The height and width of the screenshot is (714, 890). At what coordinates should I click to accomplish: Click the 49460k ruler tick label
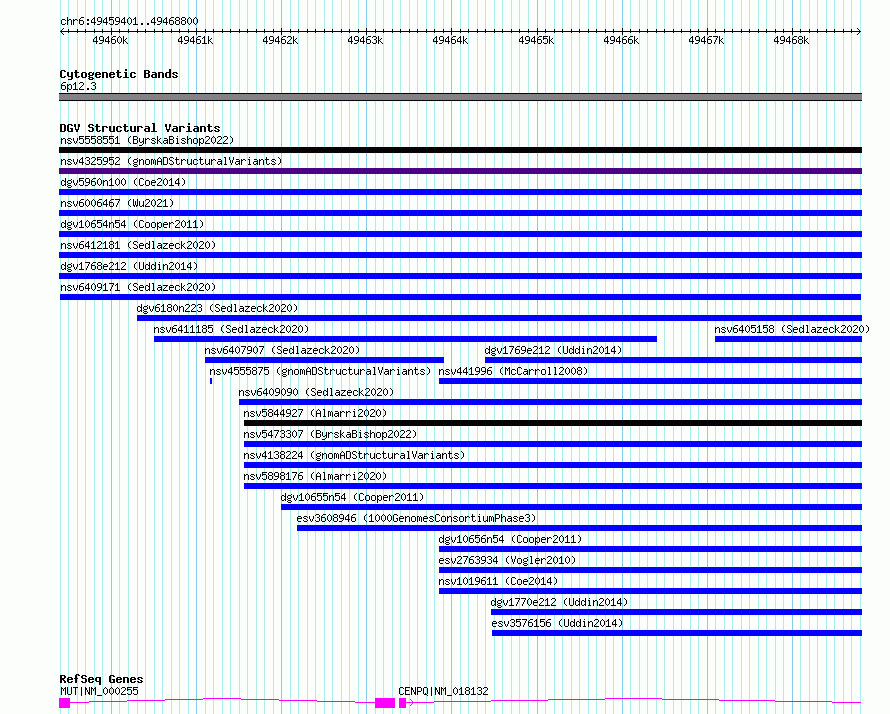point(110,40)
